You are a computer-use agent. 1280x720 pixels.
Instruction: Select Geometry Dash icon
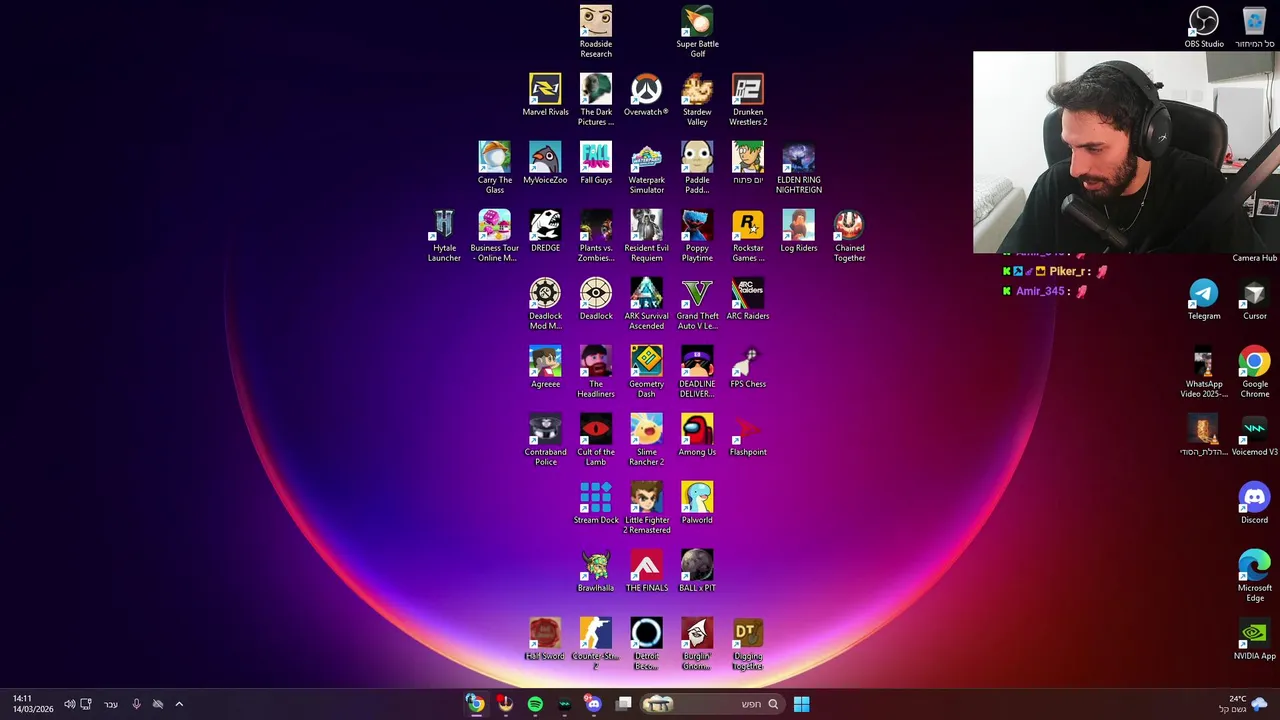pos(646,371)
